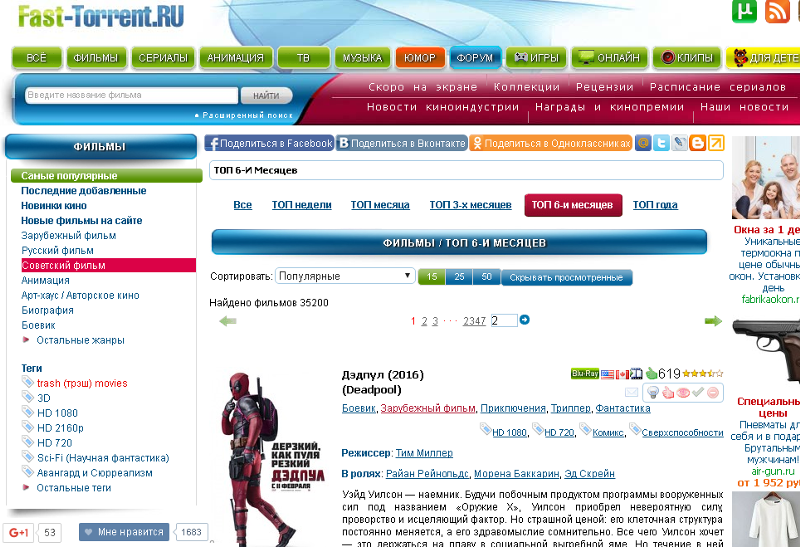Go to next page with green right arrow
The height and width of the screenshot is (547, 800).
[x=713, y=321]
